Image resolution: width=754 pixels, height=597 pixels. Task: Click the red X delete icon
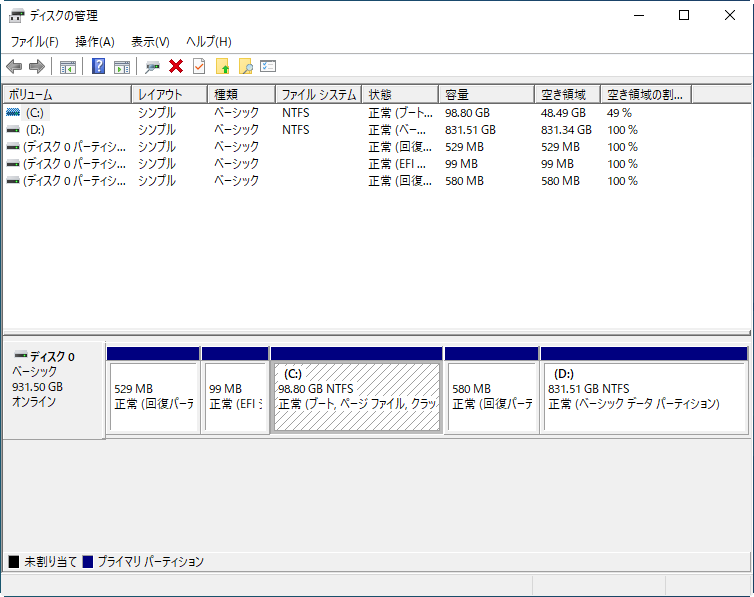[x=176, y=66]
